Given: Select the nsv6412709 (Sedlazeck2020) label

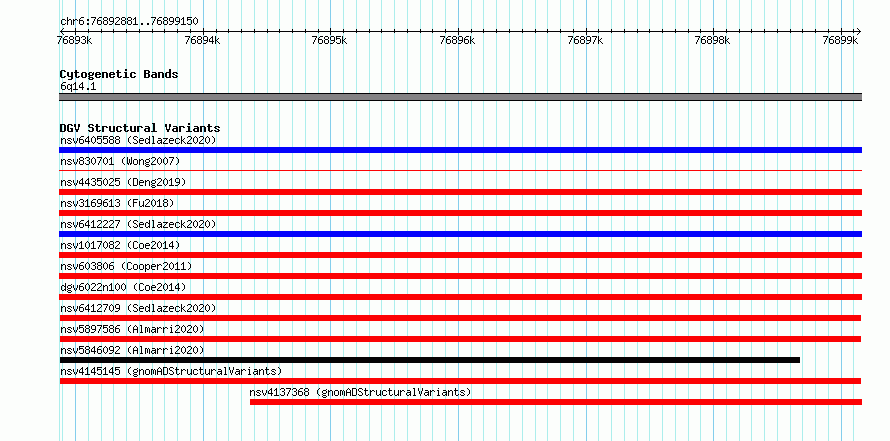Looking at the screenshot, I should point(138,308).
